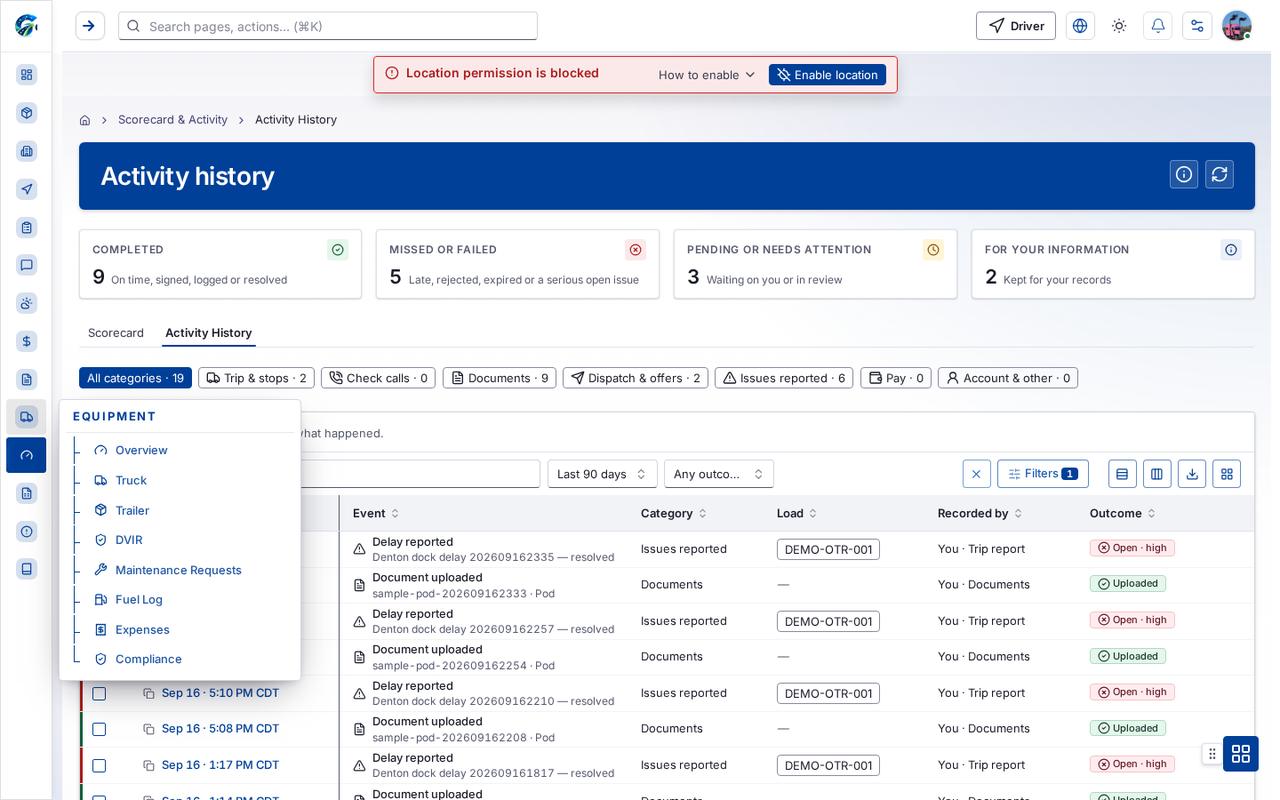
Task: Filter by Issues reported category chip
Action: (784, 378)
